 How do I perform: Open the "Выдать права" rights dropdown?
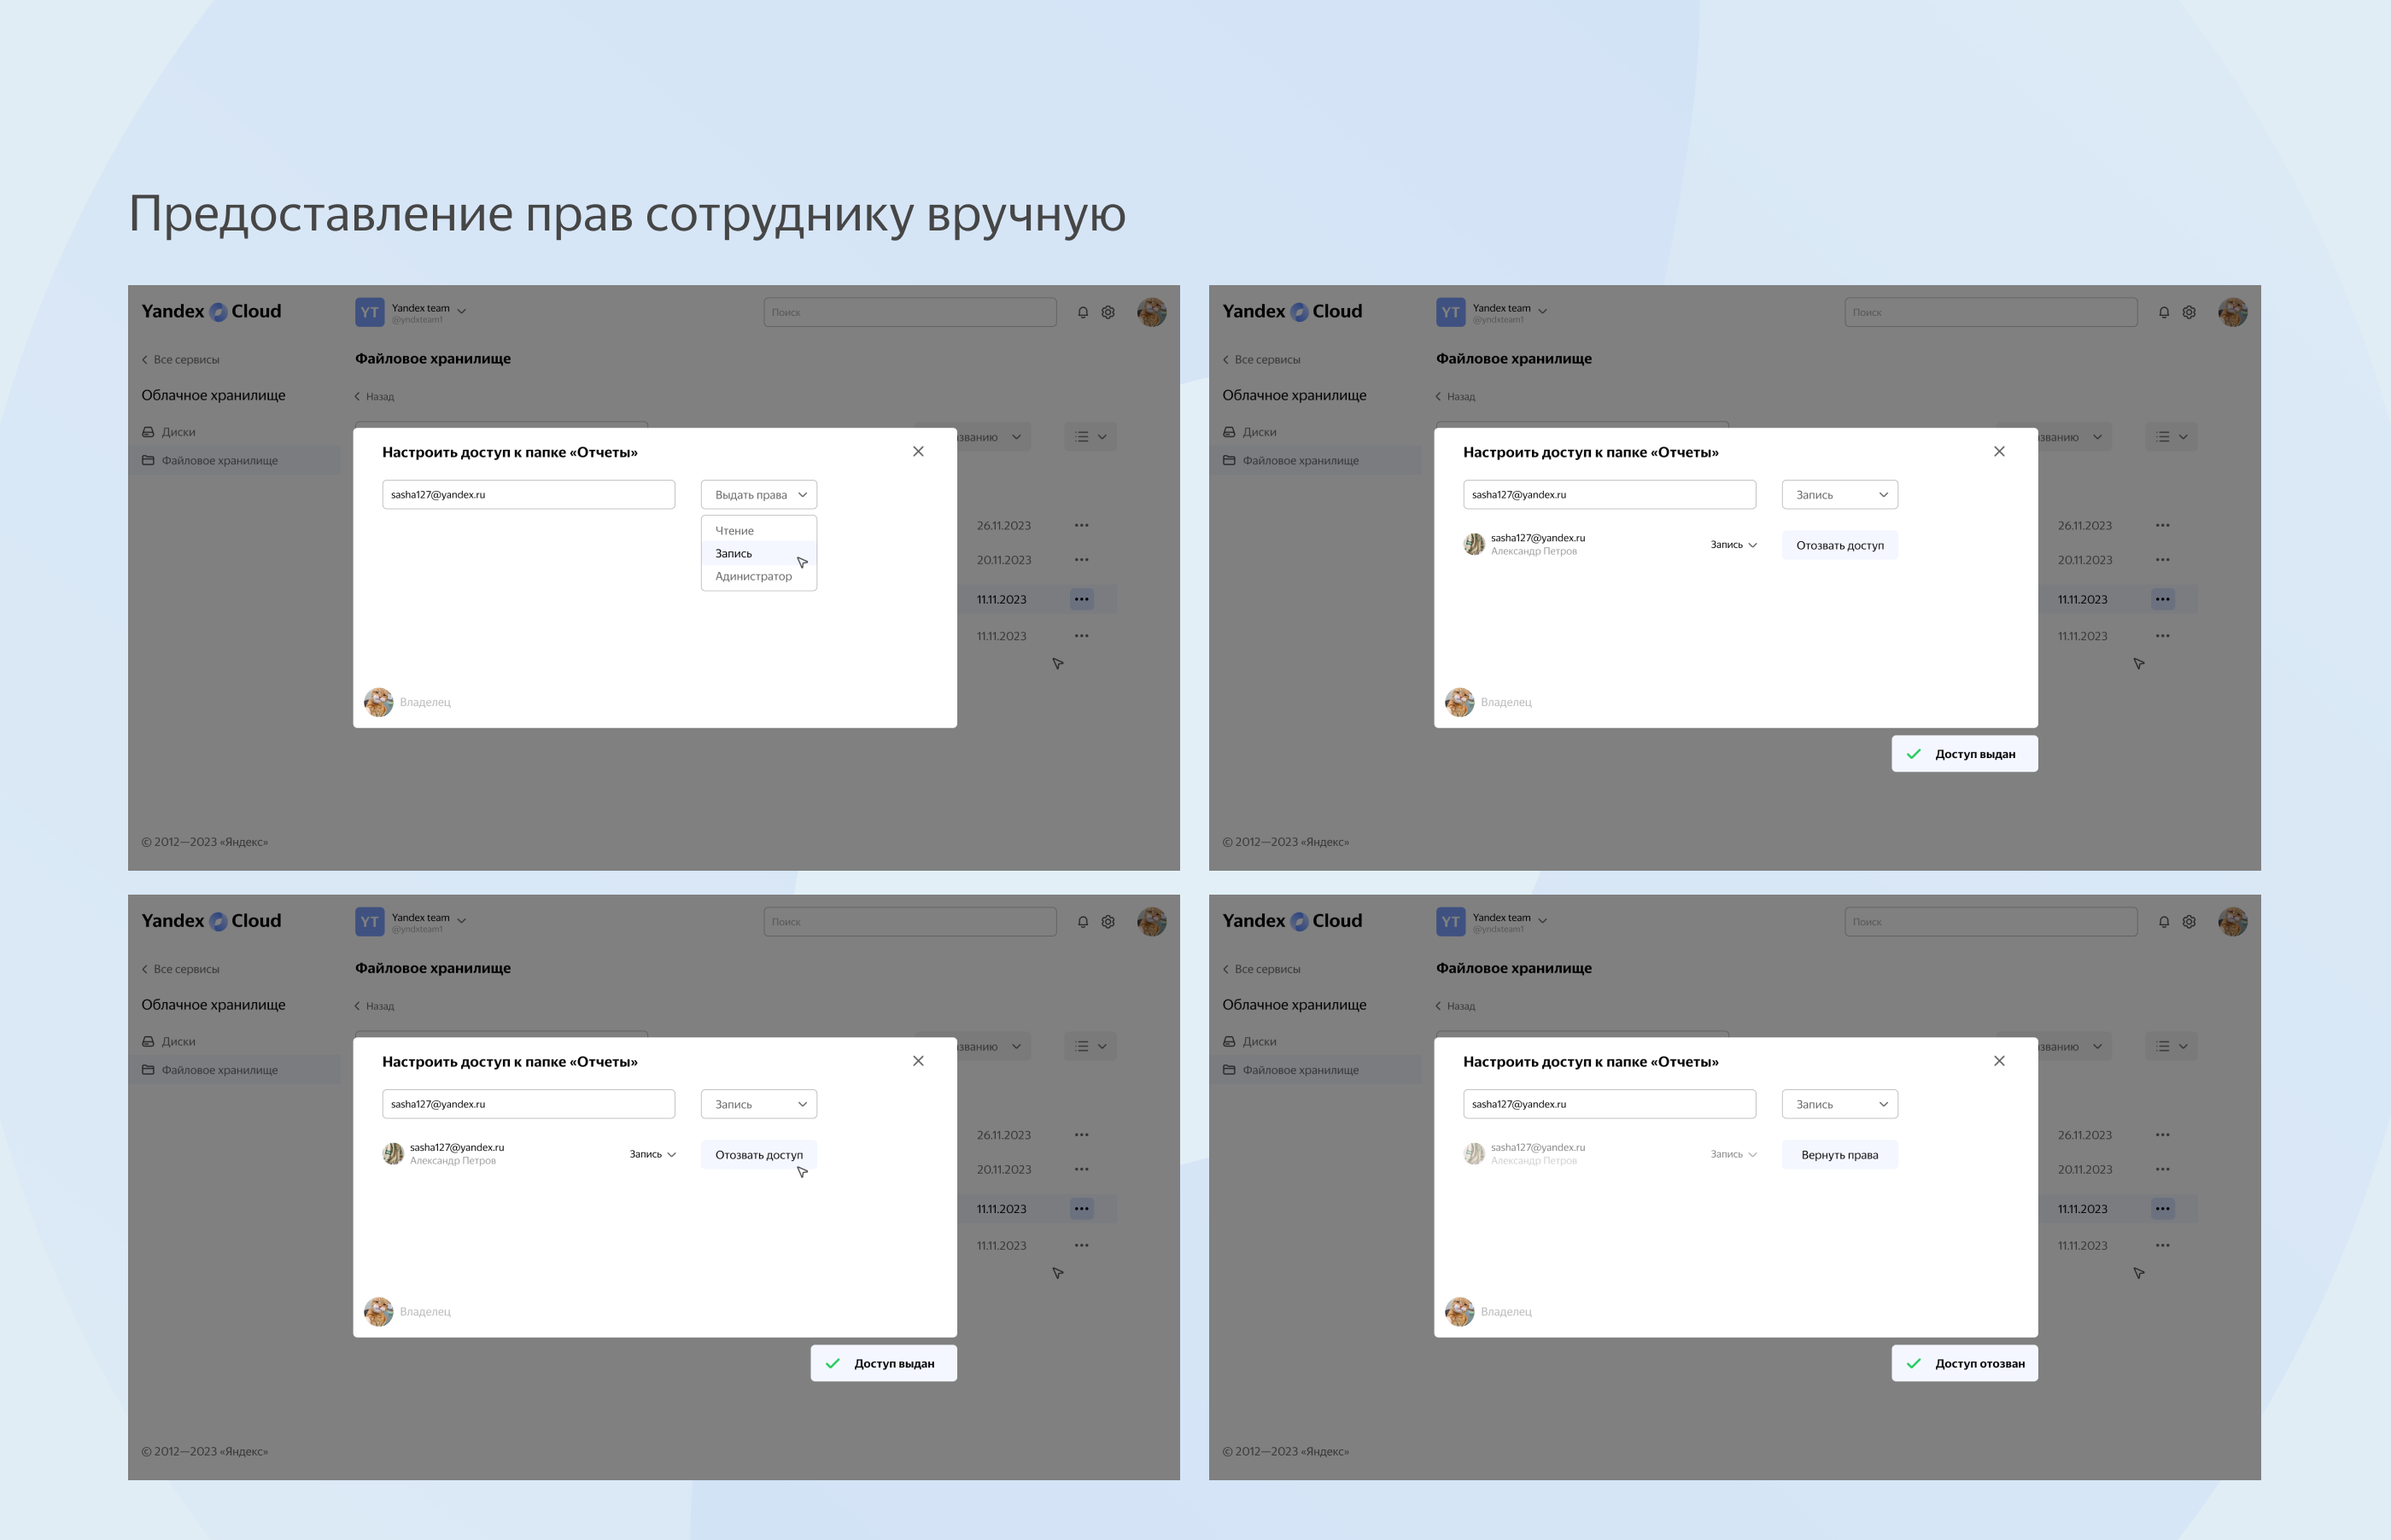tap(758, 495)
